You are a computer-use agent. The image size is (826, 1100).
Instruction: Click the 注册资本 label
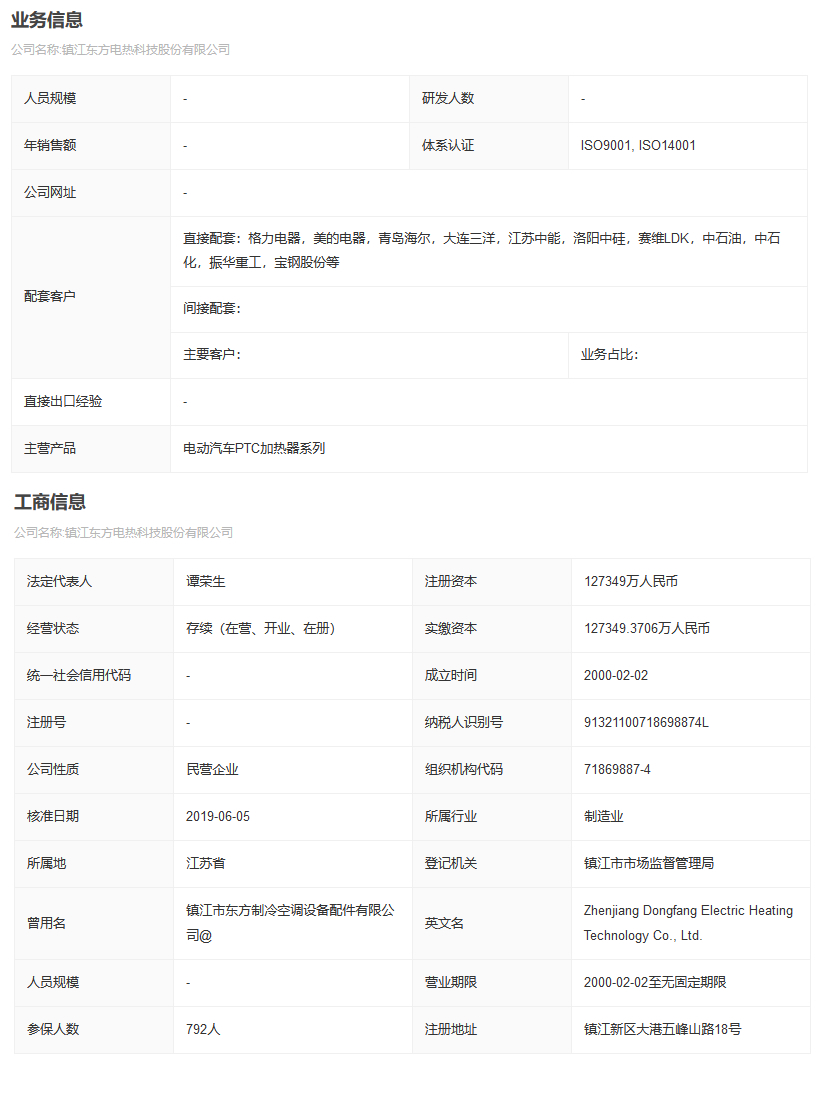point(451,582)
